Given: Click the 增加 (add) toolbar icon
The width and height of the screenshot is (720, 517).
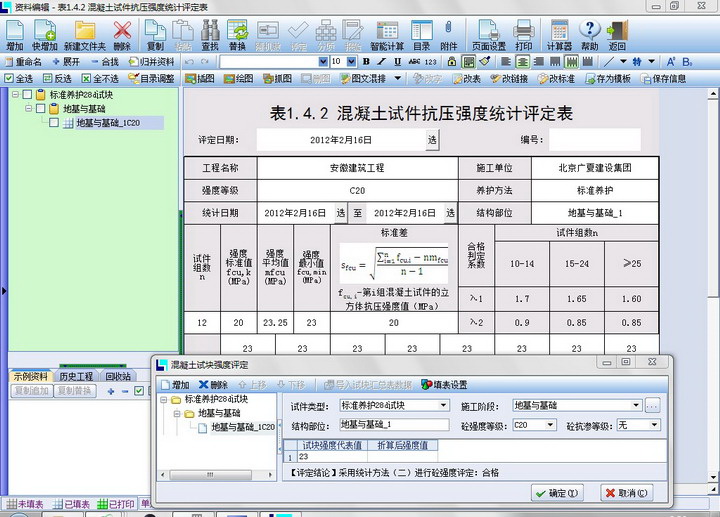Looking at the screenshot, I should [15, 35].
